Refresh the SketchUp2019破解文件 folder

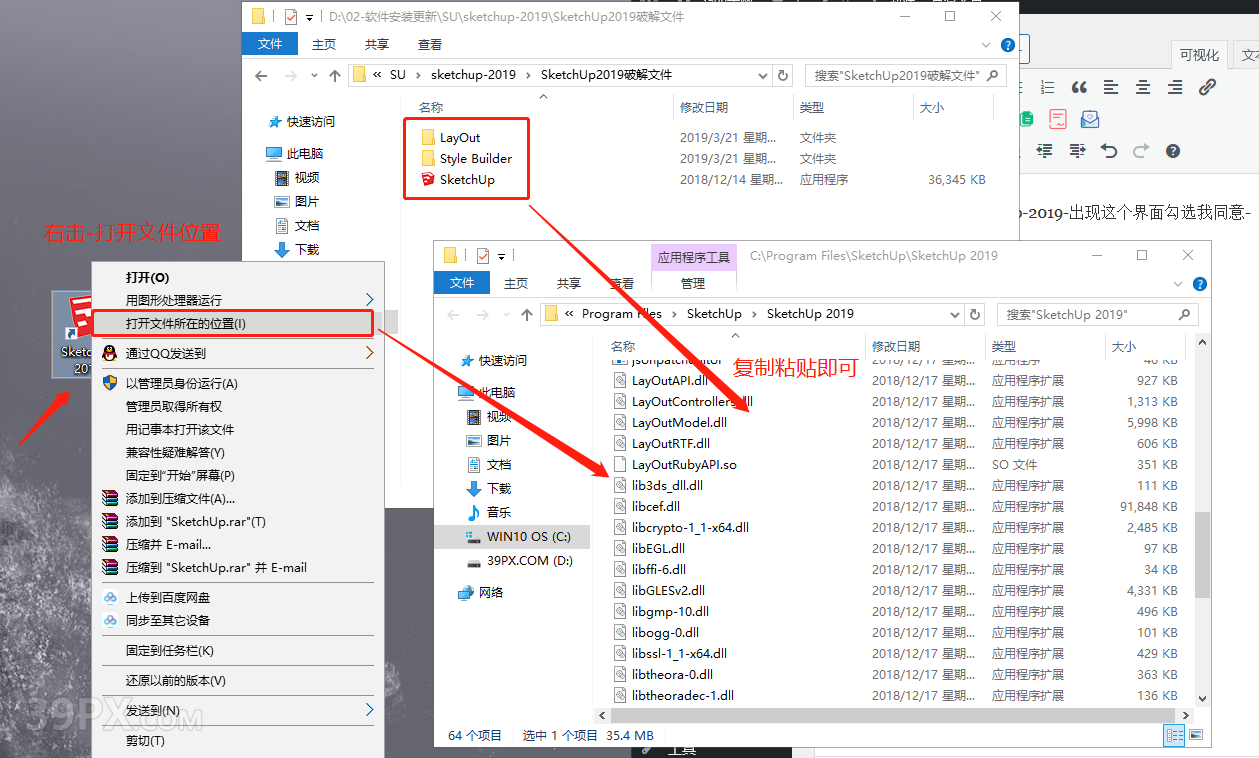point(783,75)
